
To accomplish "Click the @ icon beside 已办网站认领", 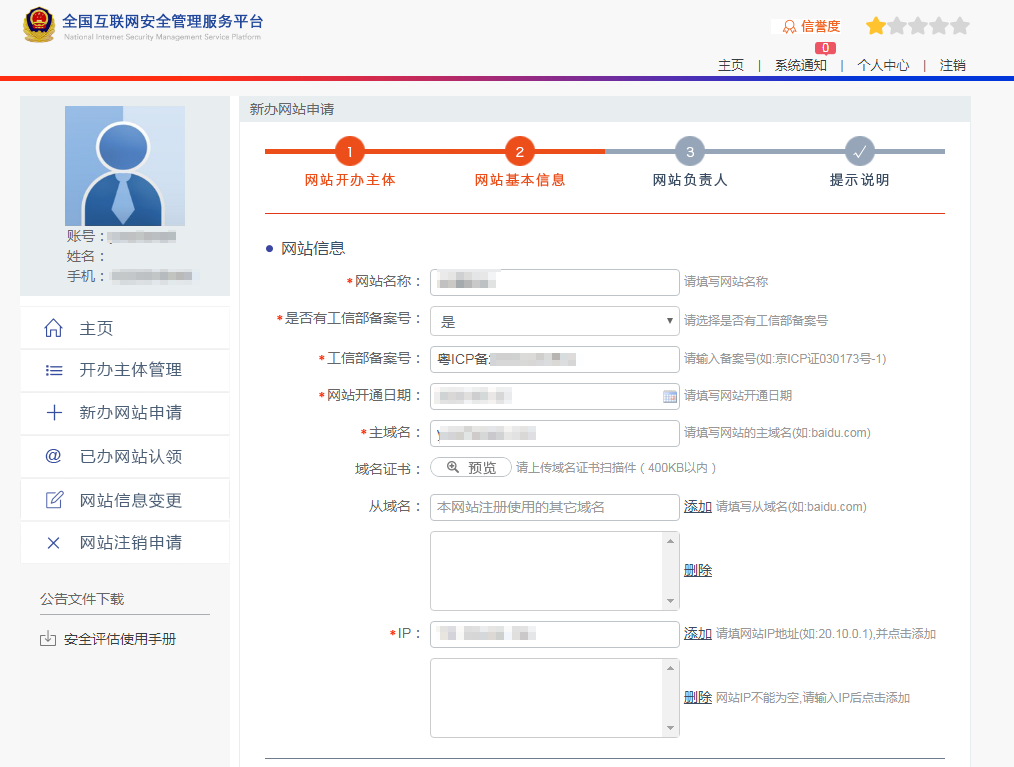I will pyautogui.click(x=53, y=456).
